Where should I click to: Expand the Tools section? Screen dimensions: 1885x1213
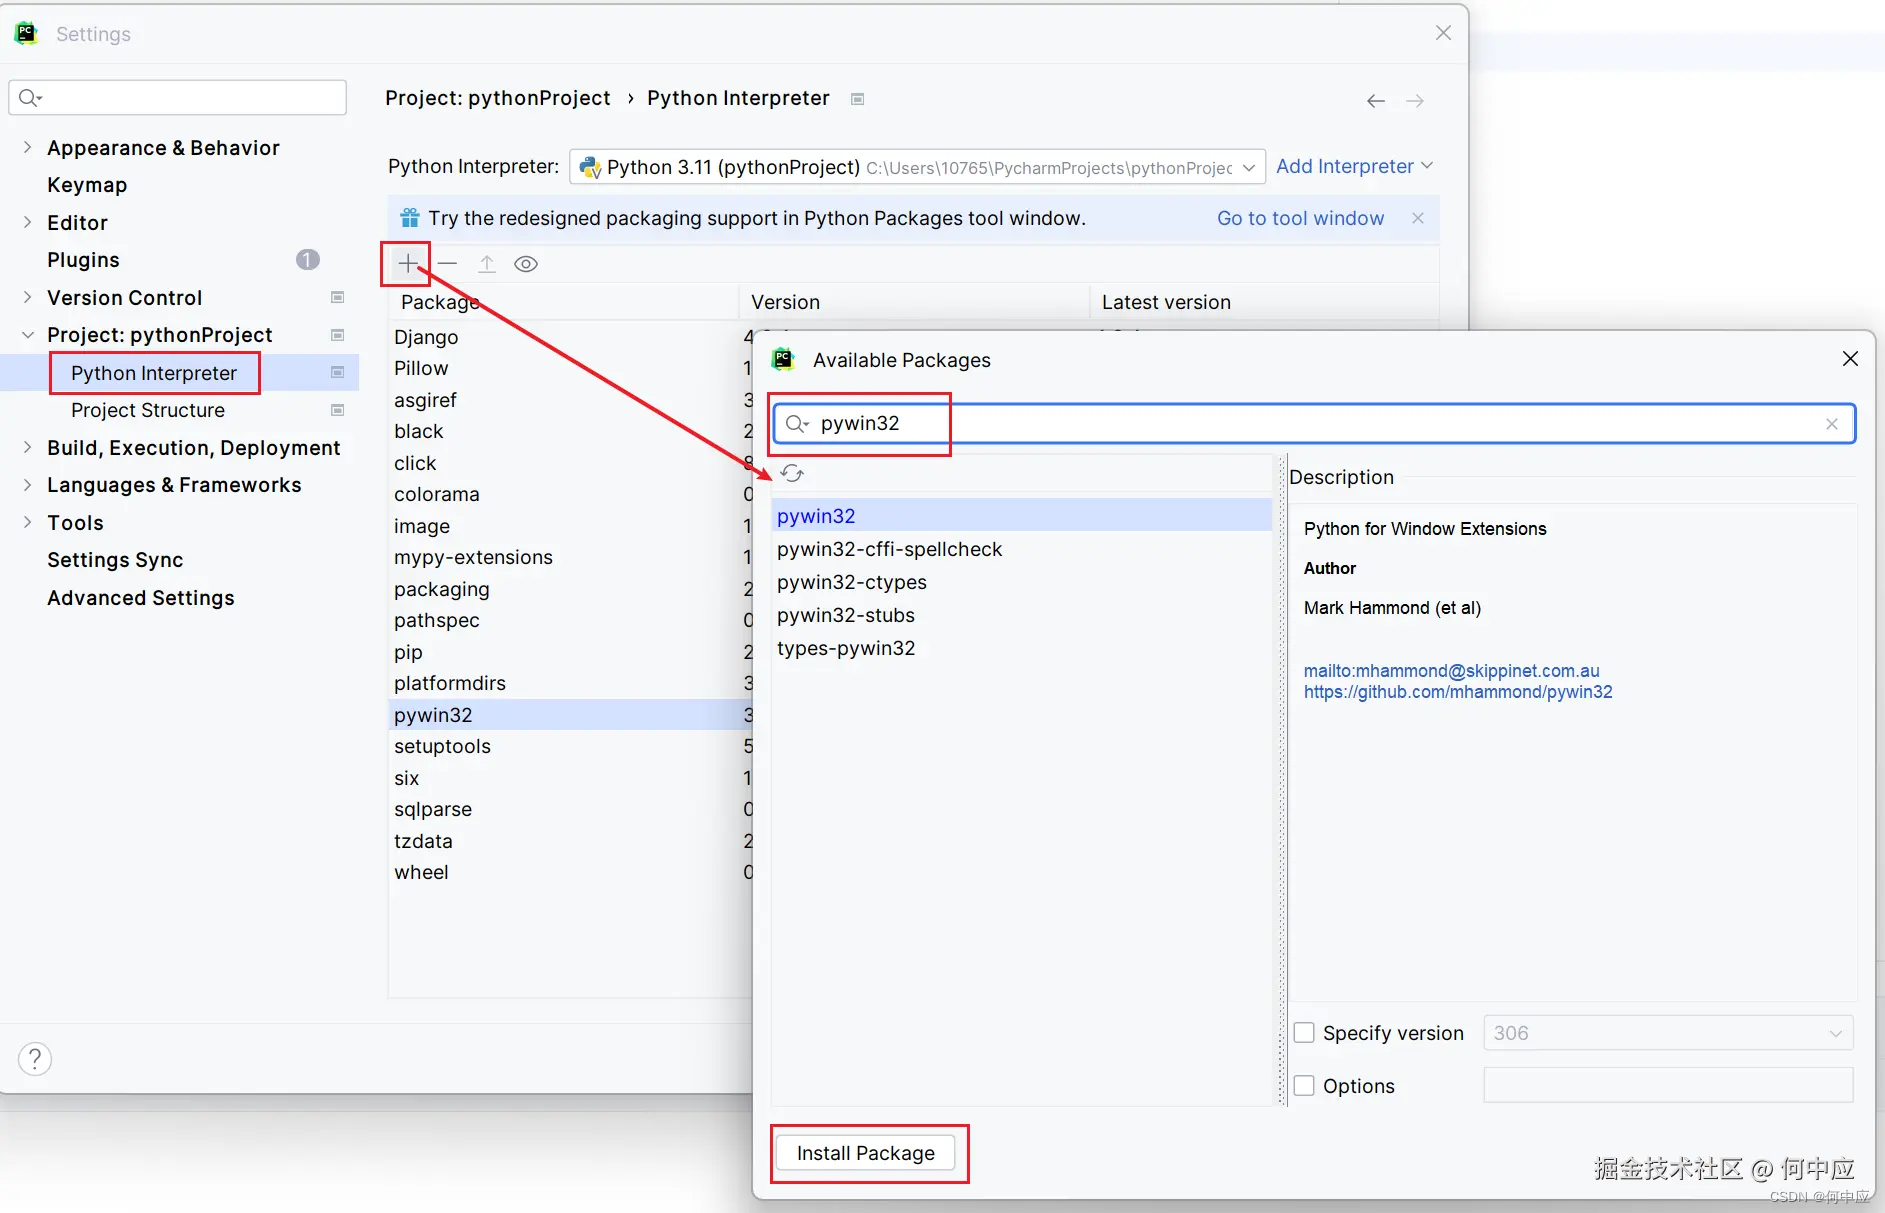point(27,522)
